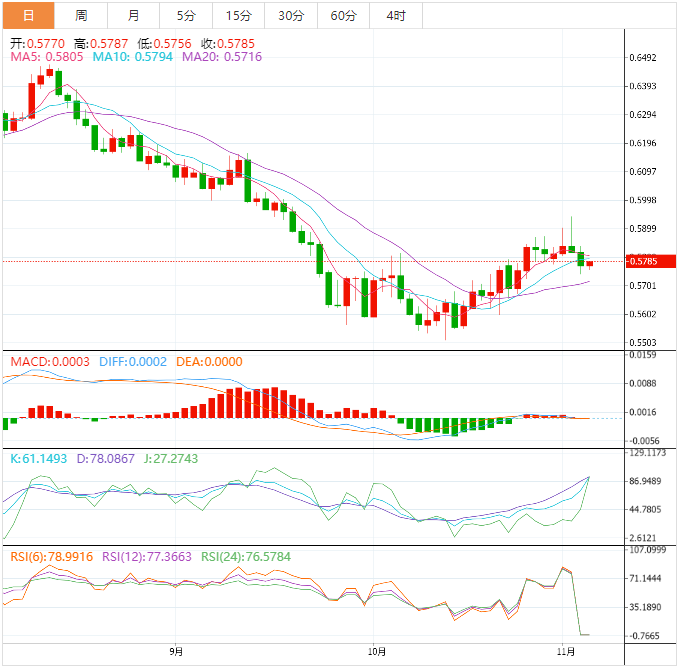679x672 pixels.
Task: Click the 2.6121 KDJ axis value
Action: tap(643, 538)
